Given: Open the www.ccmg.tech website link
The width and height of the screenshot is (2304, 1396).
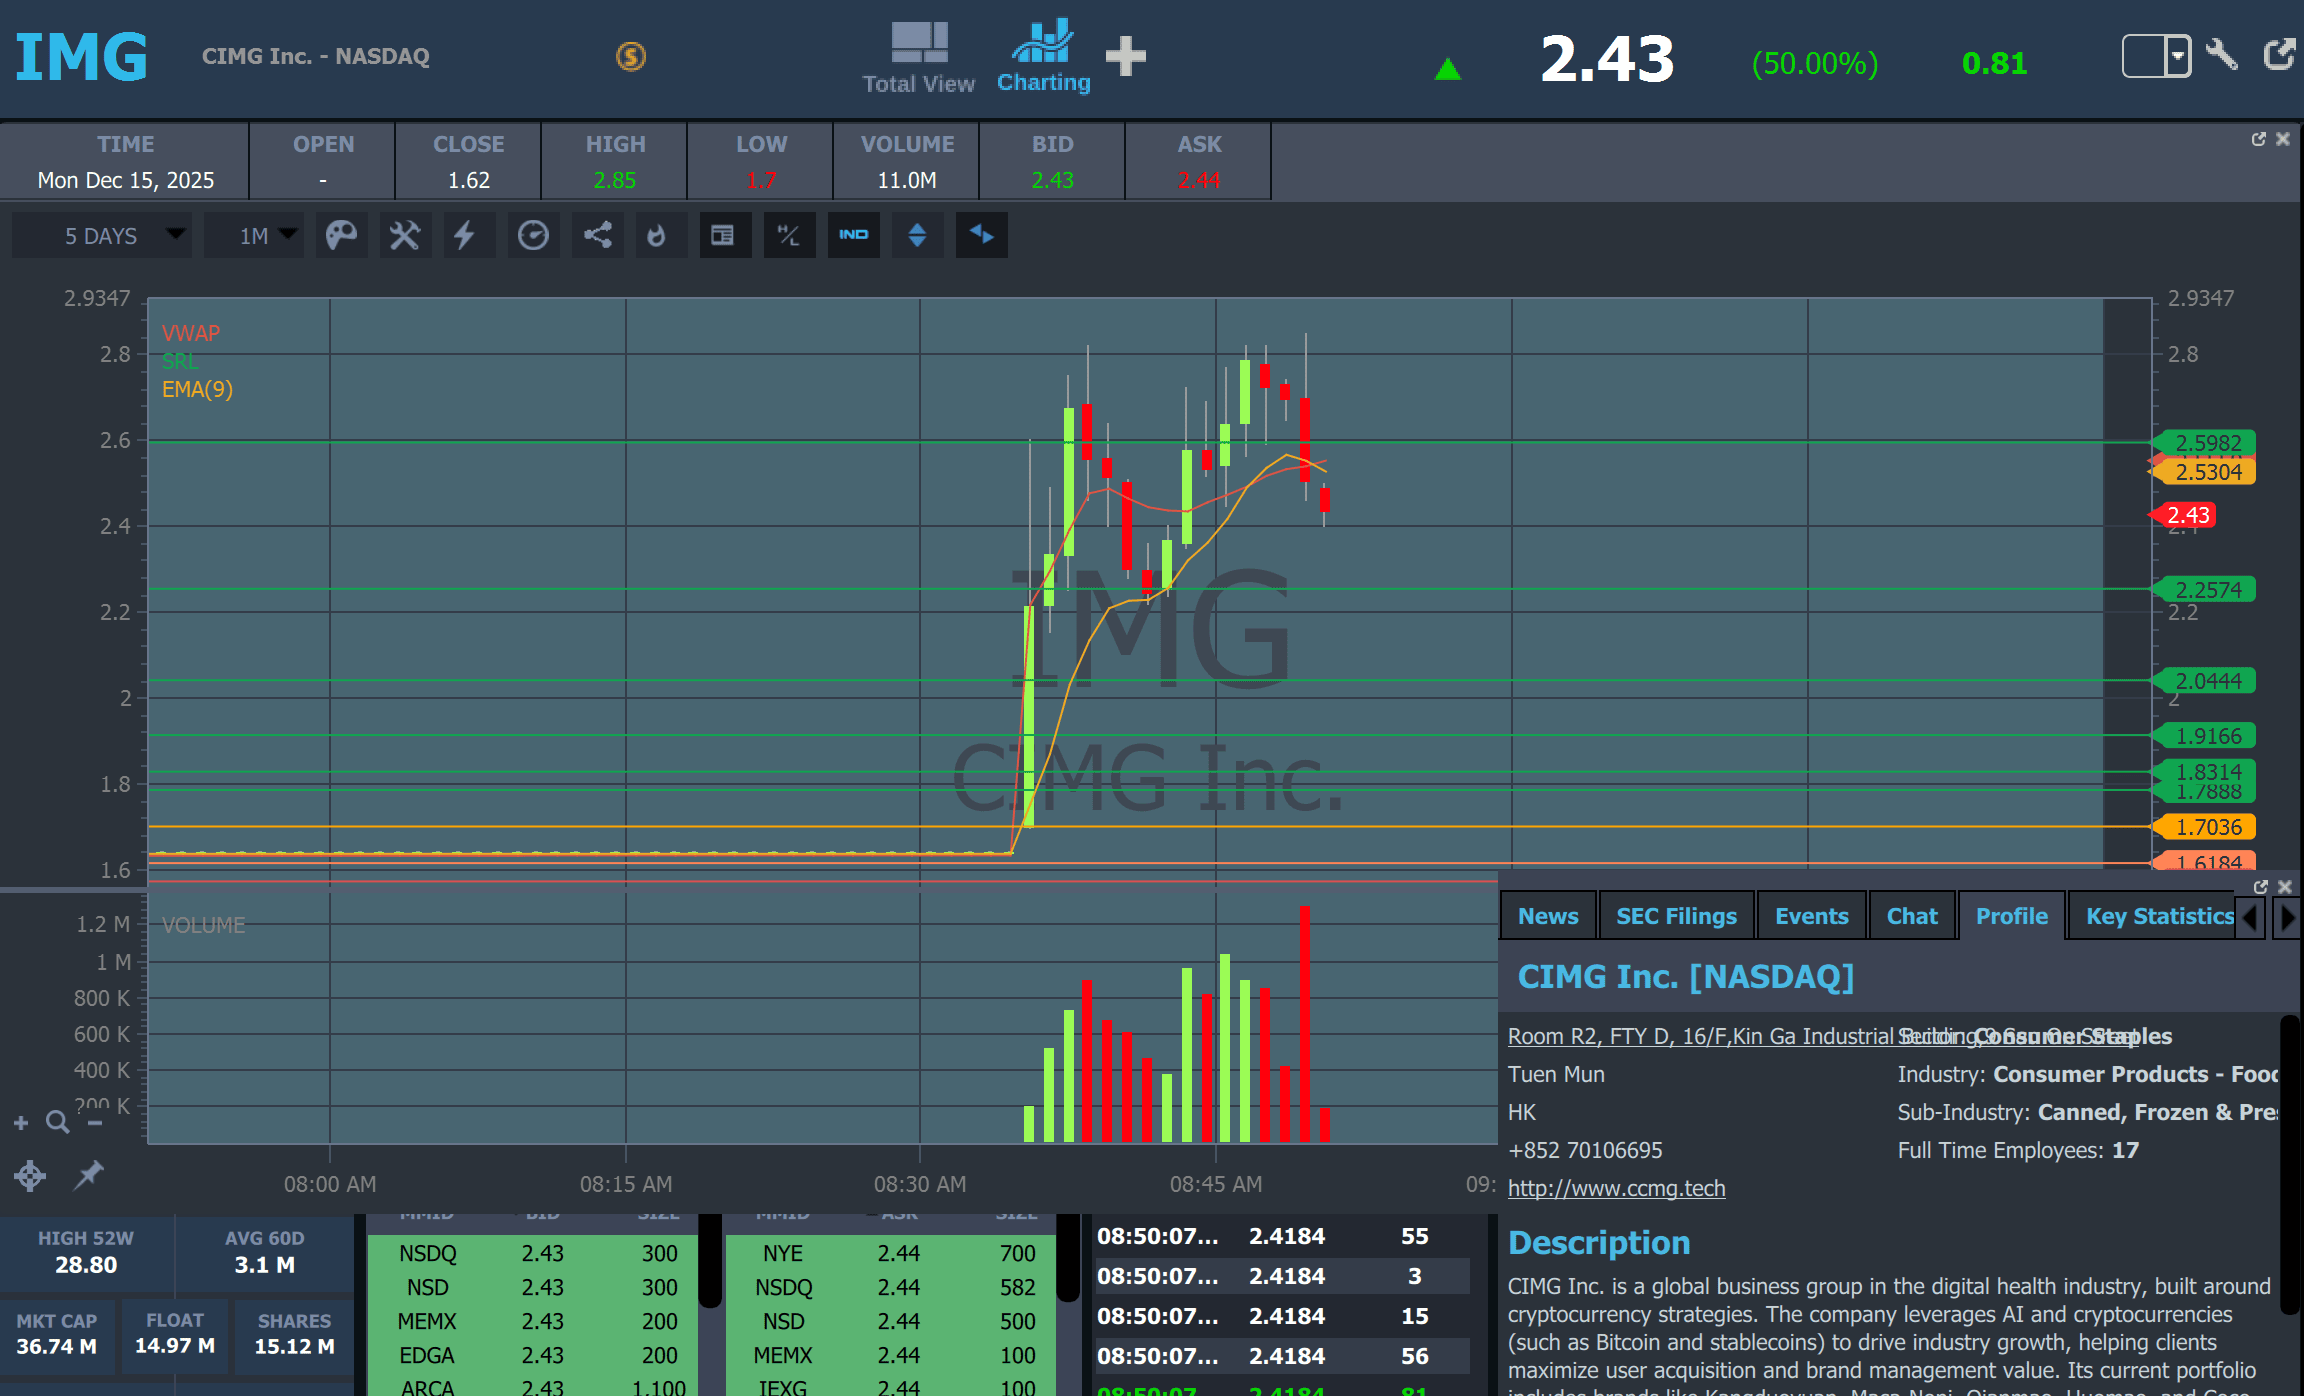Looking at the screenshot, I should pyautogui.click(x=1616, y=1188).
